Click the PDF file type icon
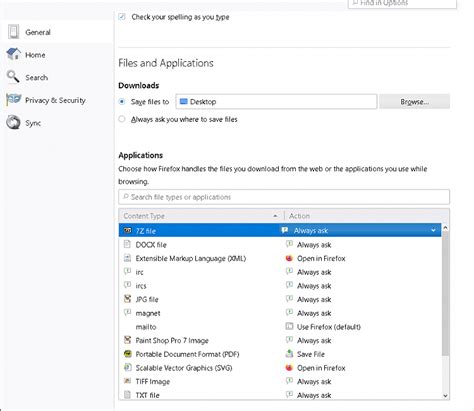 127,354
